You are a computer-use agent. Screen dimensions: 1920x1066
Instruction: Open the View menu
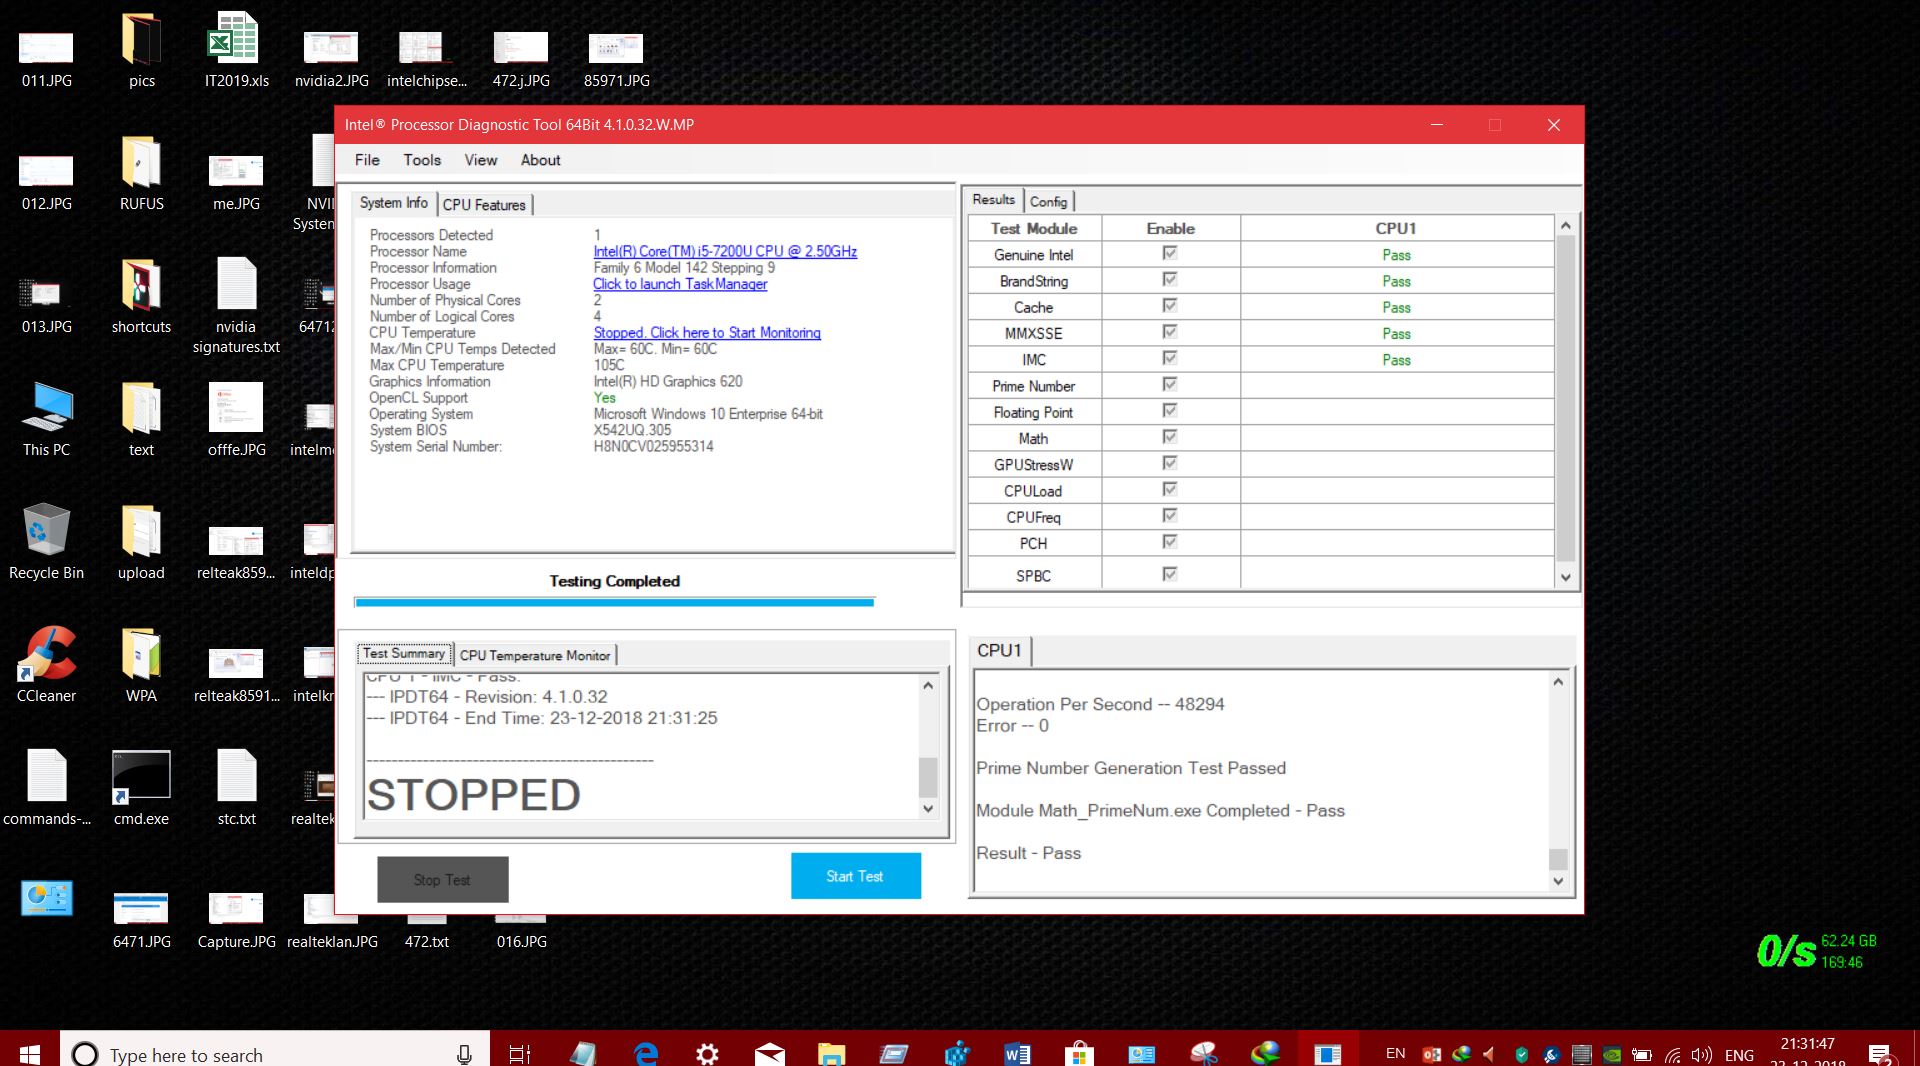click(x=480, y=160)
